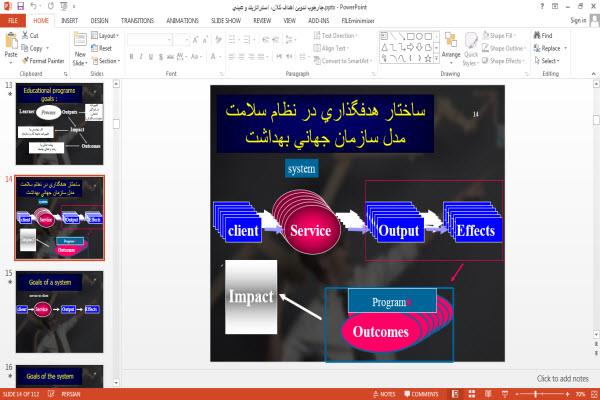Switch to Normal view icon in status bar
600x400 pixels.
click(x=455, y=394)
